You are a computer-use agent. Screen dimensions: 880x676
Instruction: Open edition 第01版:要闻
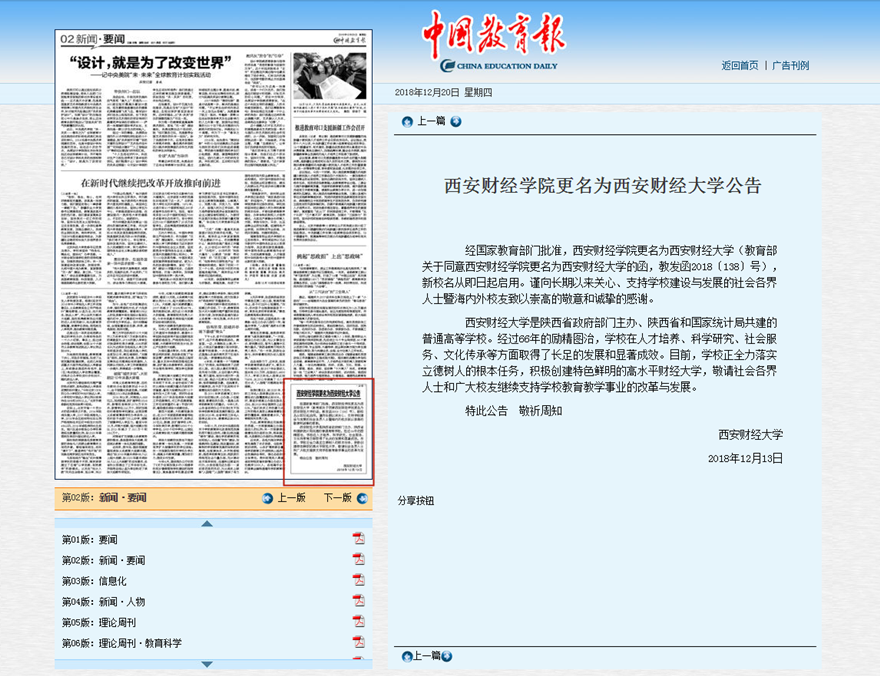90,540
